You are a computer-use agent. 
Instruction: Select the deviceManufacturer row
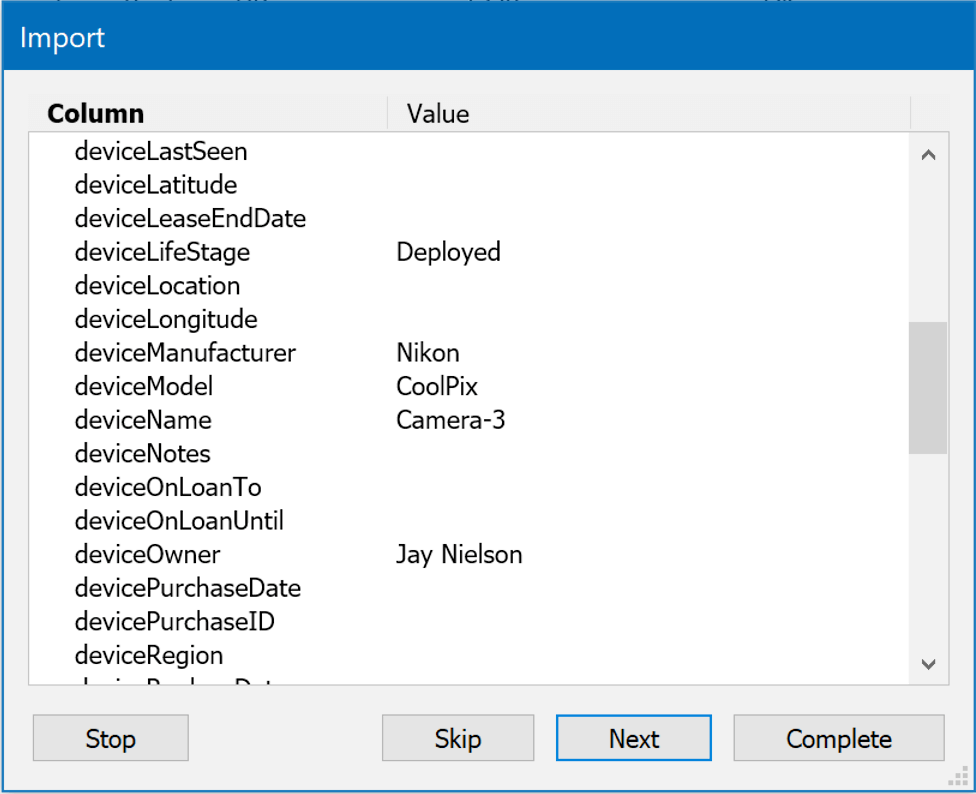coord(185,353)
